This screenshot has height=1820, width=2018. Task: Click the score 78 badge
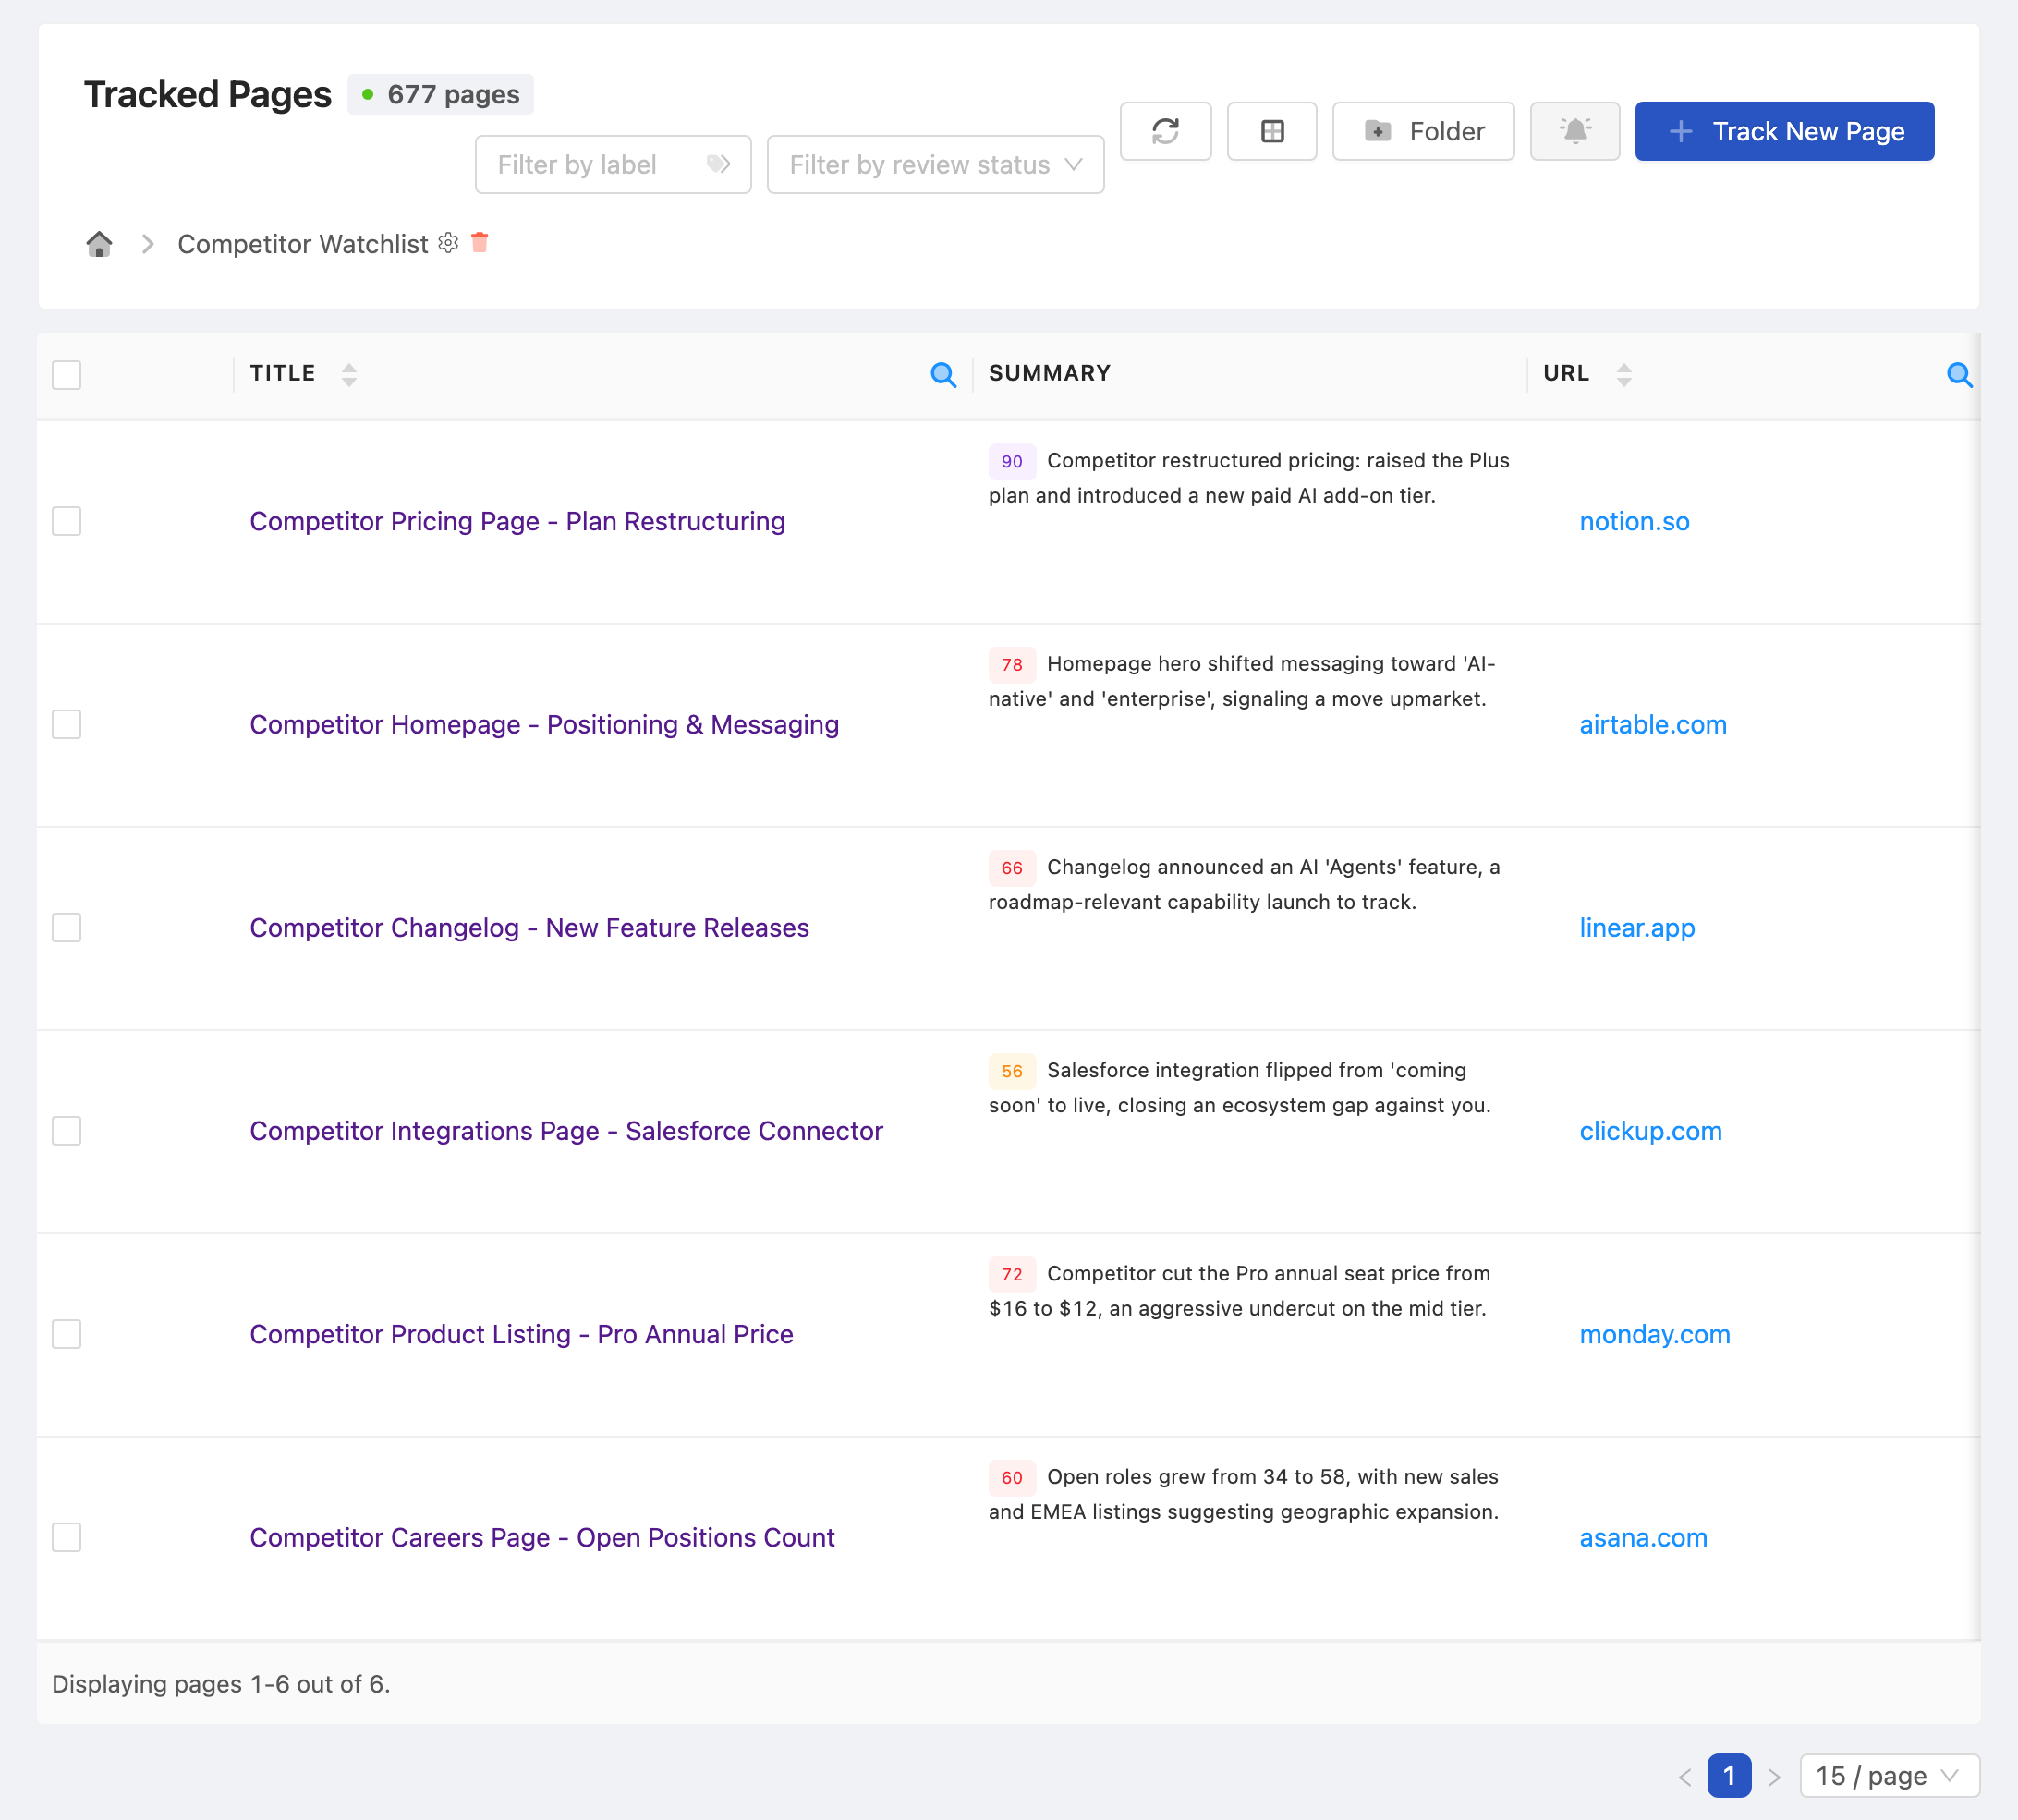tap(1011, 664)
